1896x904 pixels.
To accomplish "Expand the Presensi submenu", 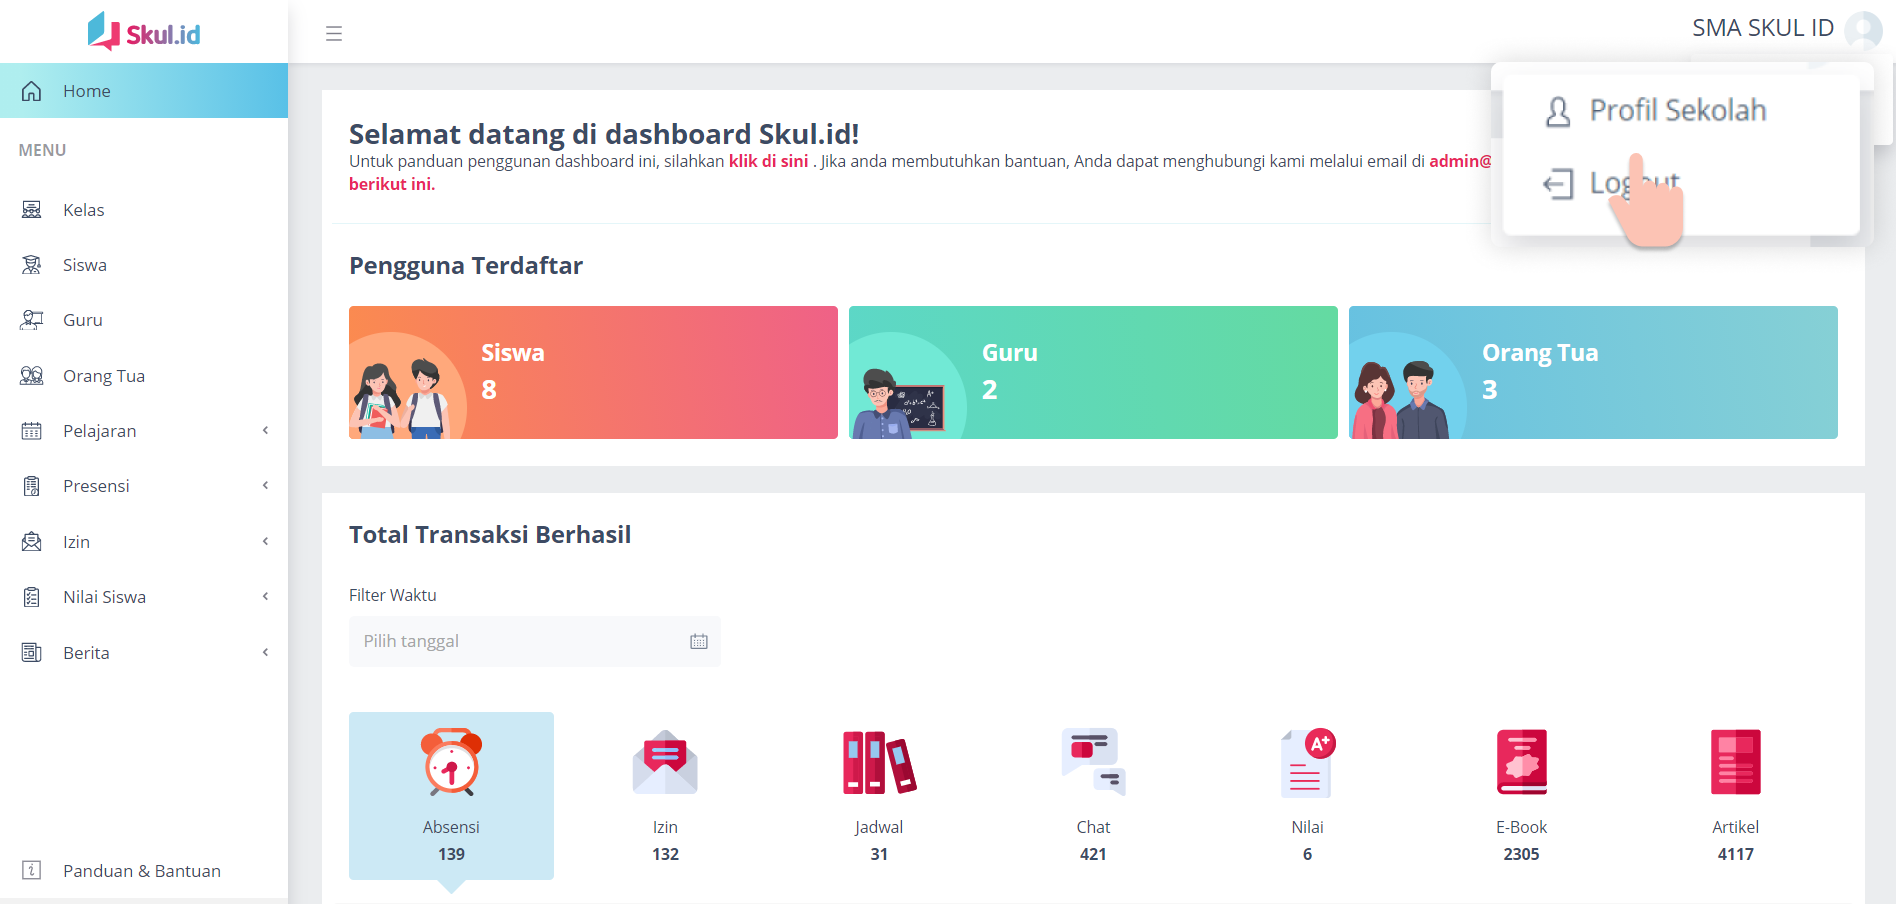I will point(144,486).
